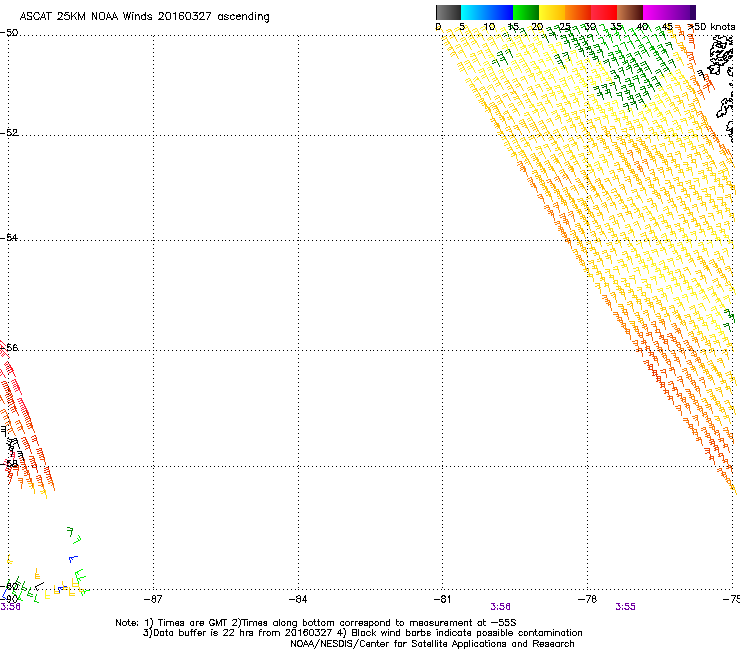
Task: Click the '3:55' swath time label
Action: [x=625, y=607]
